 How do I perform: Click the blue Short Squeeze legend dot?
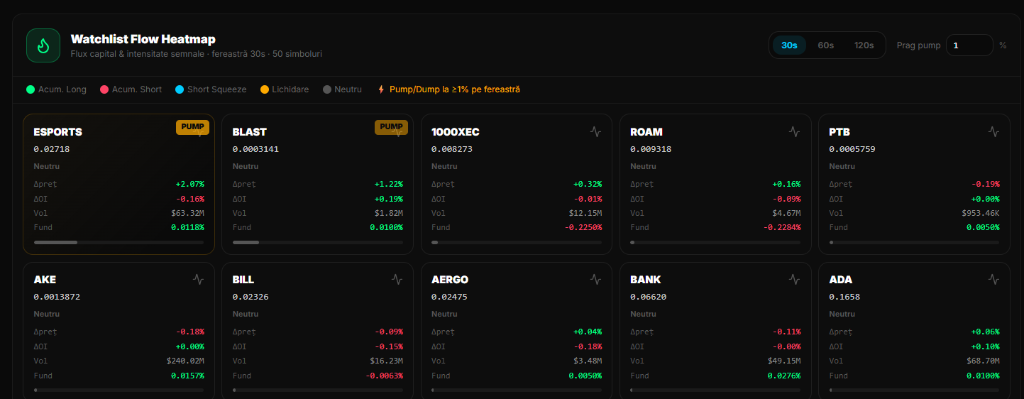[180, 89]
